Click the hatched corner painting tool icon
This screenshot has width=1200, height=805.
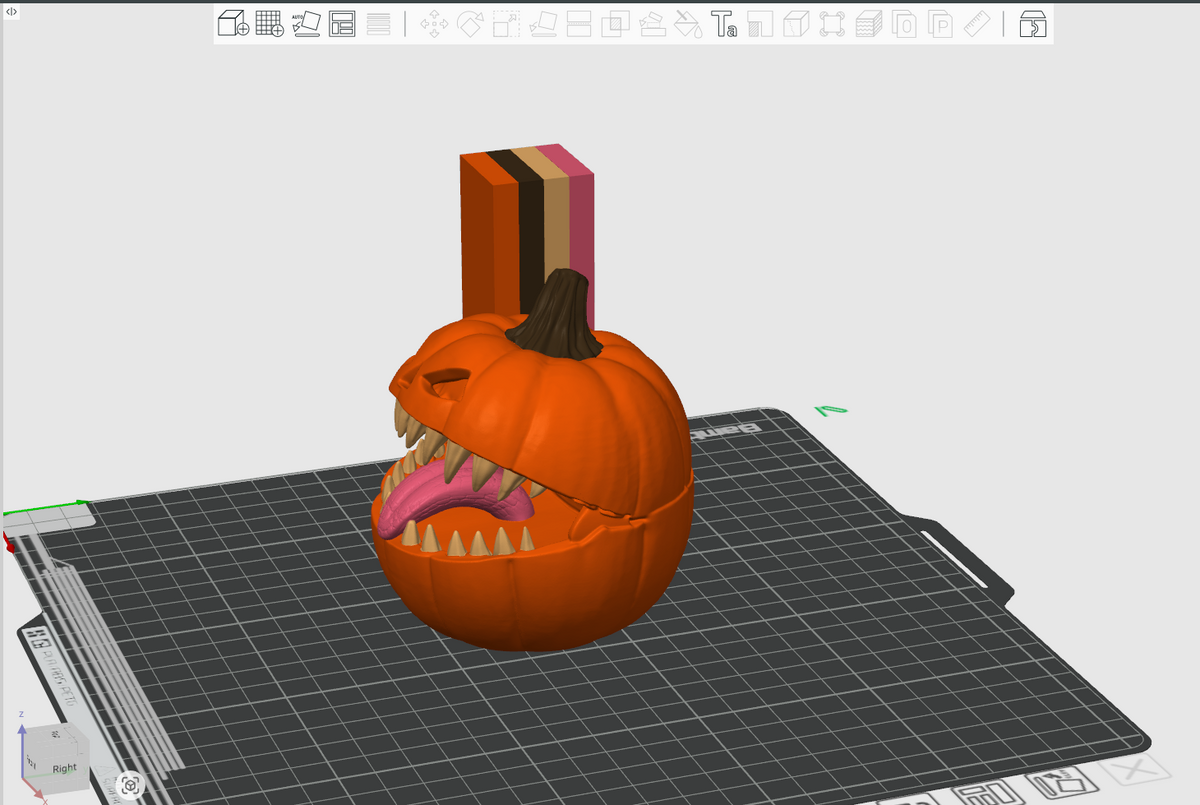coord(760,24)
